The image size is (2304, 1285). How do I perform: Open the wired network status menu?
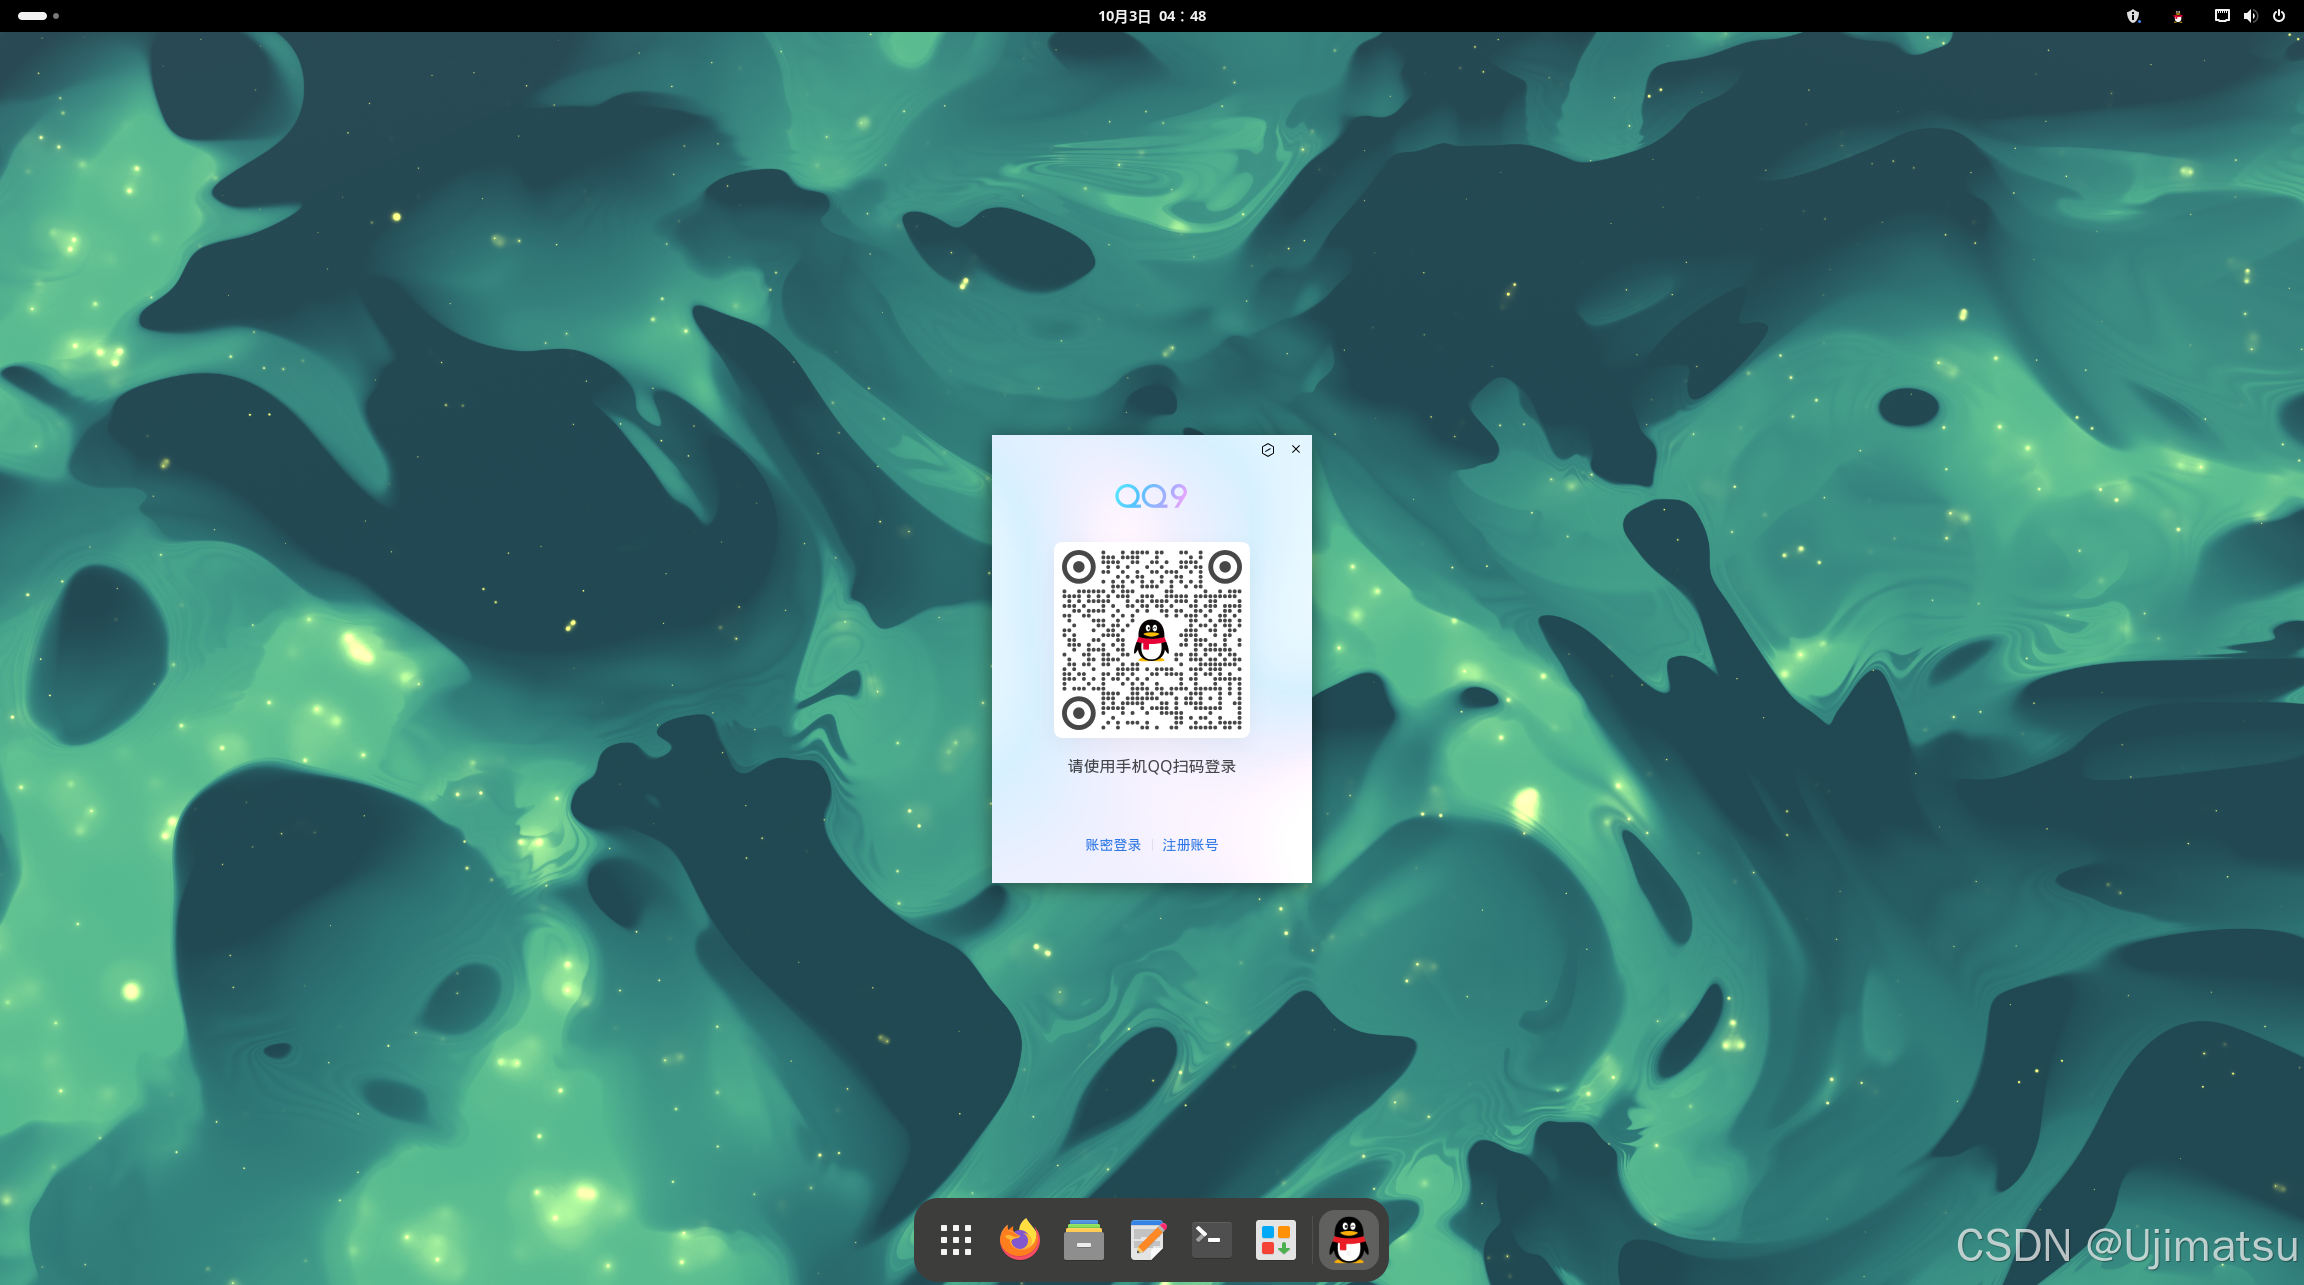(2221, 16)
